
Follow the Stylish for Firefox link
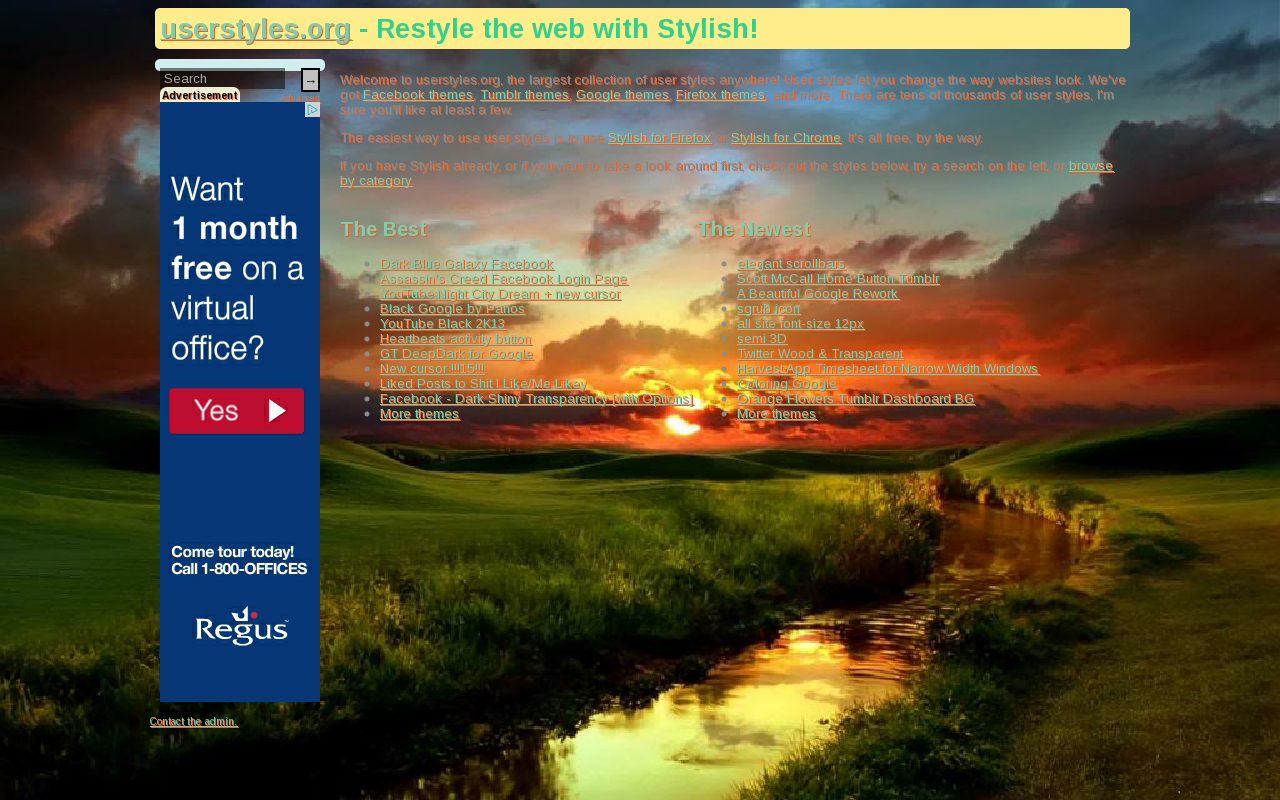[x=660, y=138]
